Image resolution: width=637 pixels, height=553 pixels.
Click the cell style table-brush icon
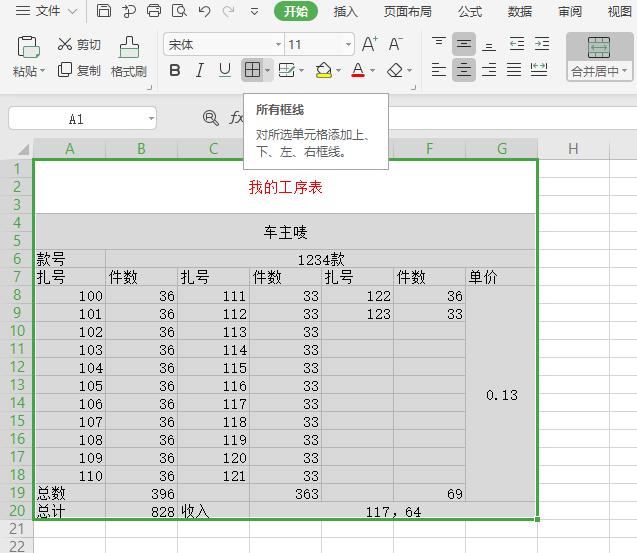(x=287, y=70)
